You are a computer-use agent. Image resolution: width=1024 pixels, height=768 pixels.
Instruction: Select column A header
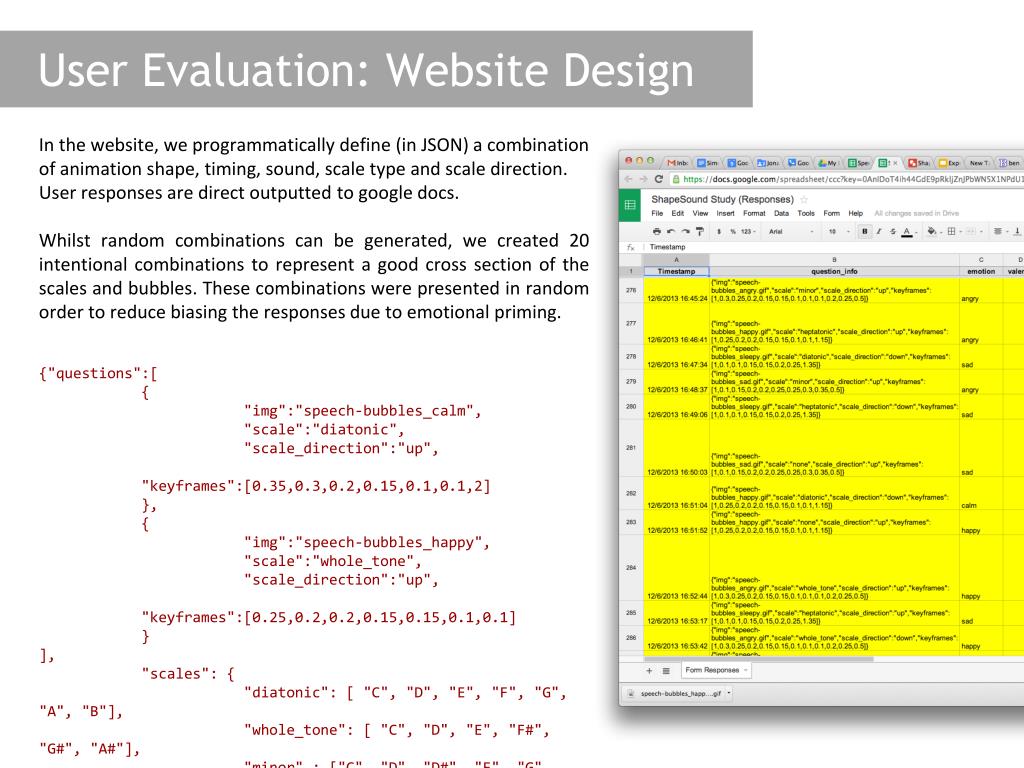(676, 259)
